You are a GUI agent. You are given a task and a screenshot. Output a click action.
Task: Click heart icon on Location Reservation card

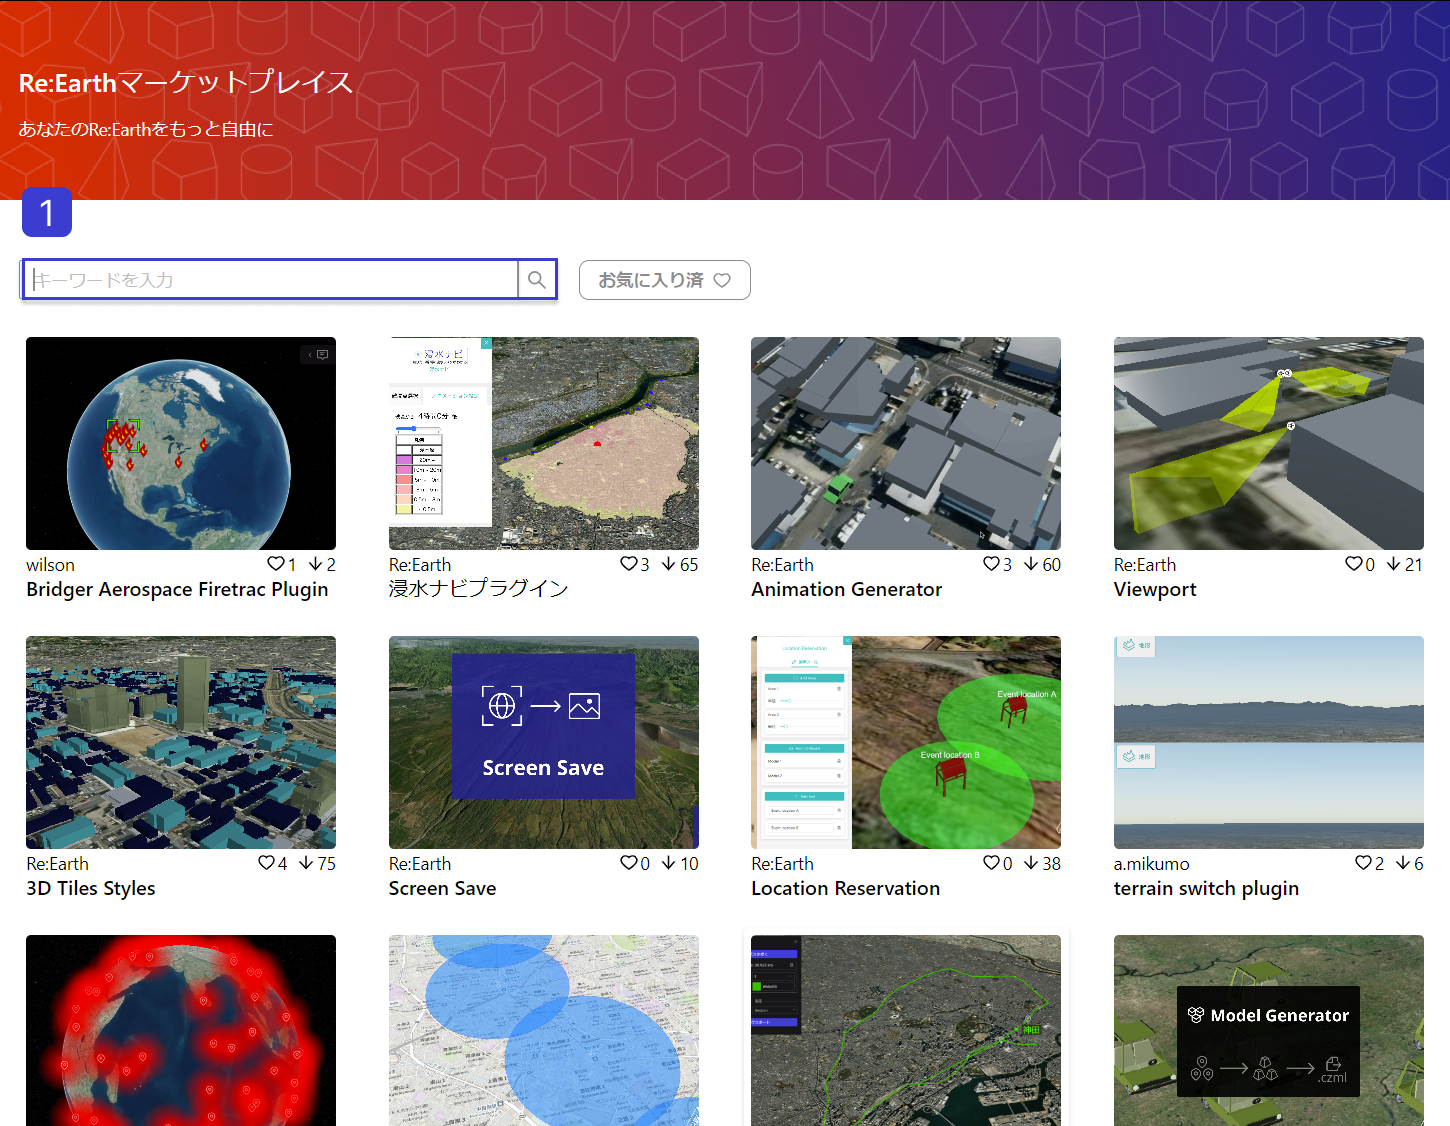click(991, 863)
